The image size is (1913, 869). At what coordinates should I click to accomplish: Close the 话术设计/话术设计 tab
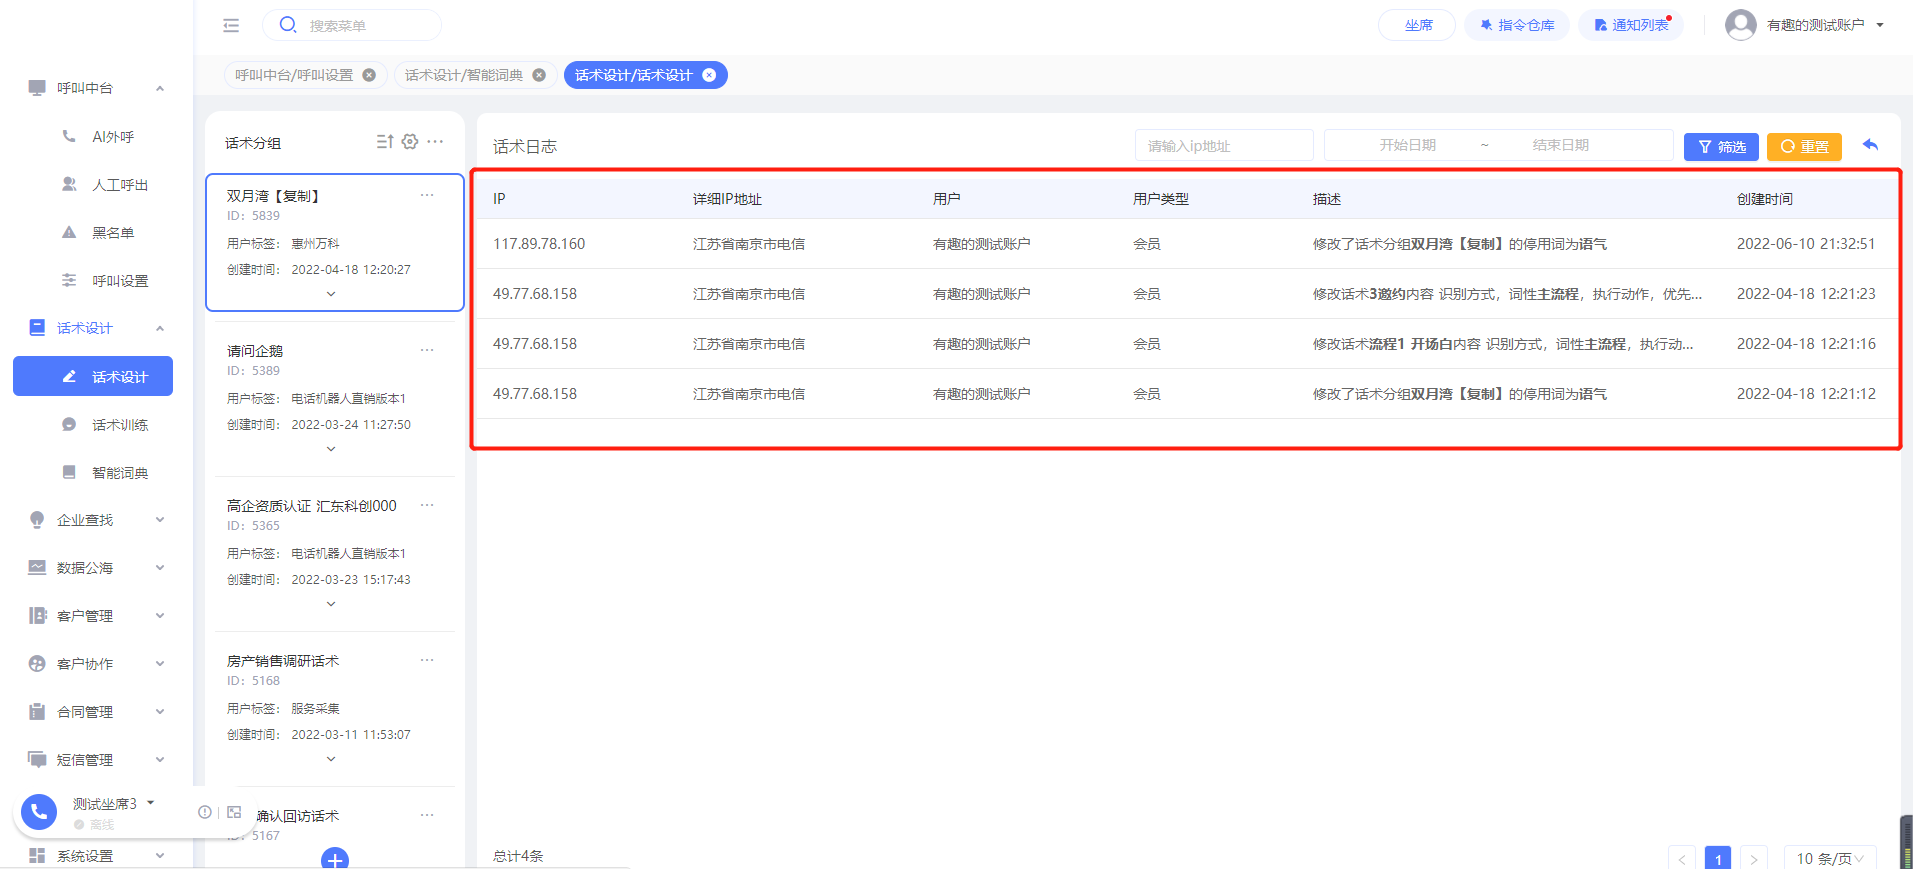(x=709, y=75)
